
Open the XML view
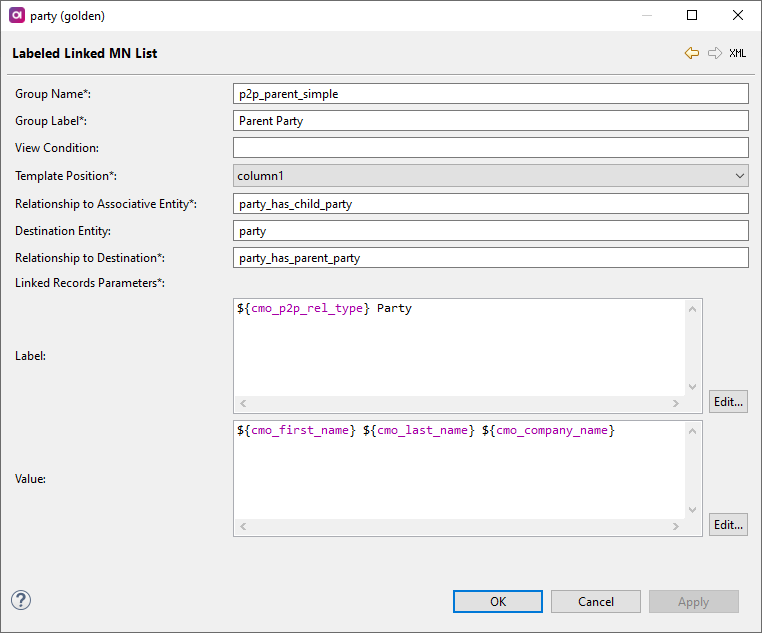coord(737,54)
